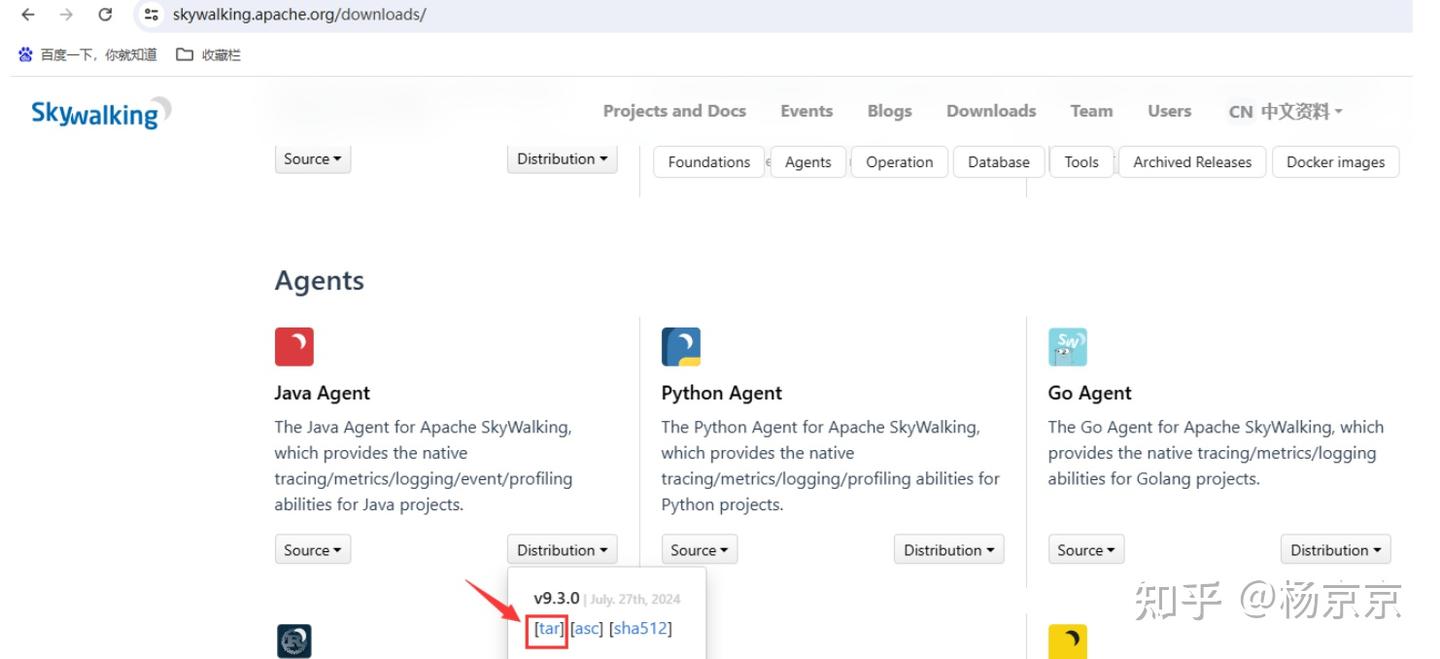
Task: Reload the page with refresh icon
Action: click(105, 15)
